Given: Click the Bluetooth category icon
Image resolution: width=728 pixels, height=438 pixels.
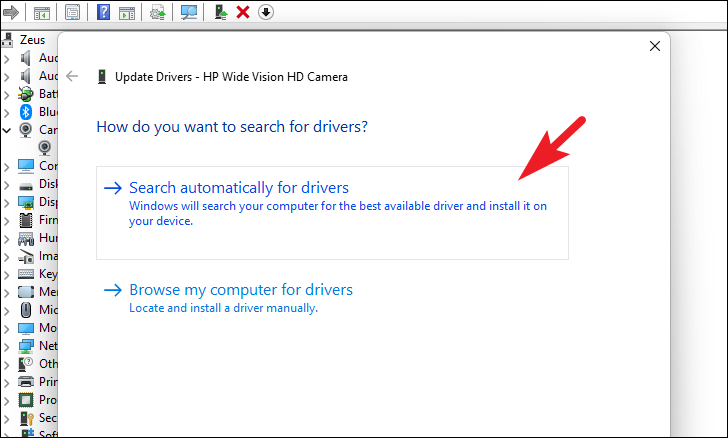Looking at the screenshot, I should [x=26, y=112].
